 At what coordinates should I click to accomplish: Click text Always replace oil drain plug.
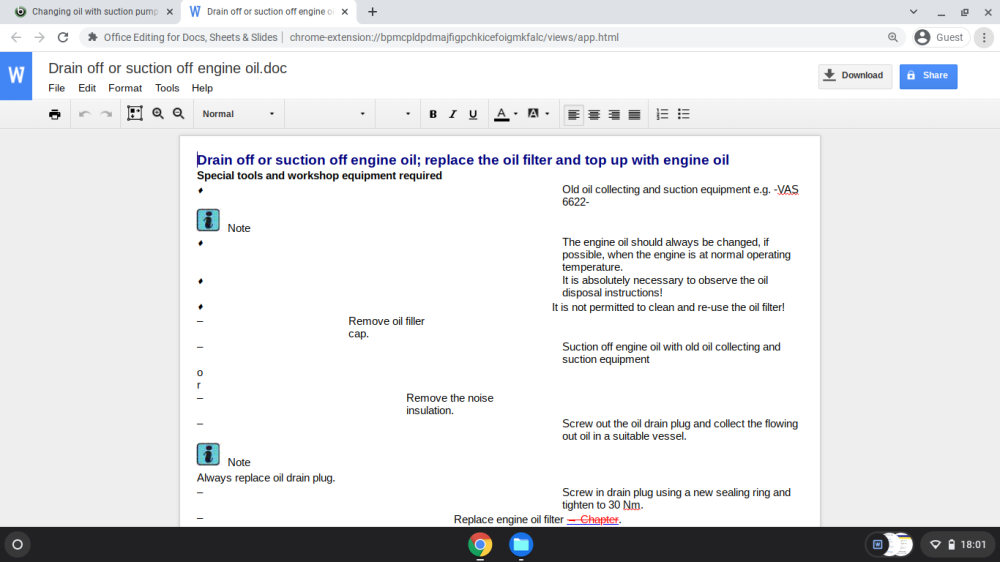[266, 478]
